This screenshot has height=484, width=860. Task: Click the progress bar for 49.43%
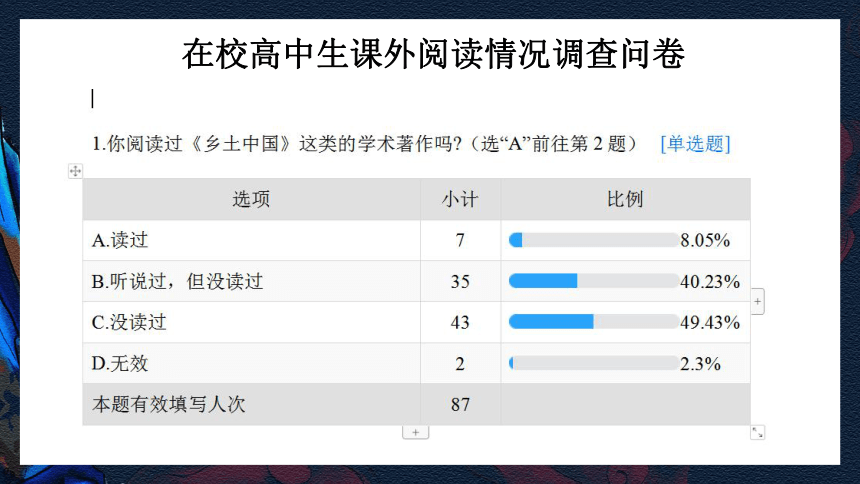[594, 322]
